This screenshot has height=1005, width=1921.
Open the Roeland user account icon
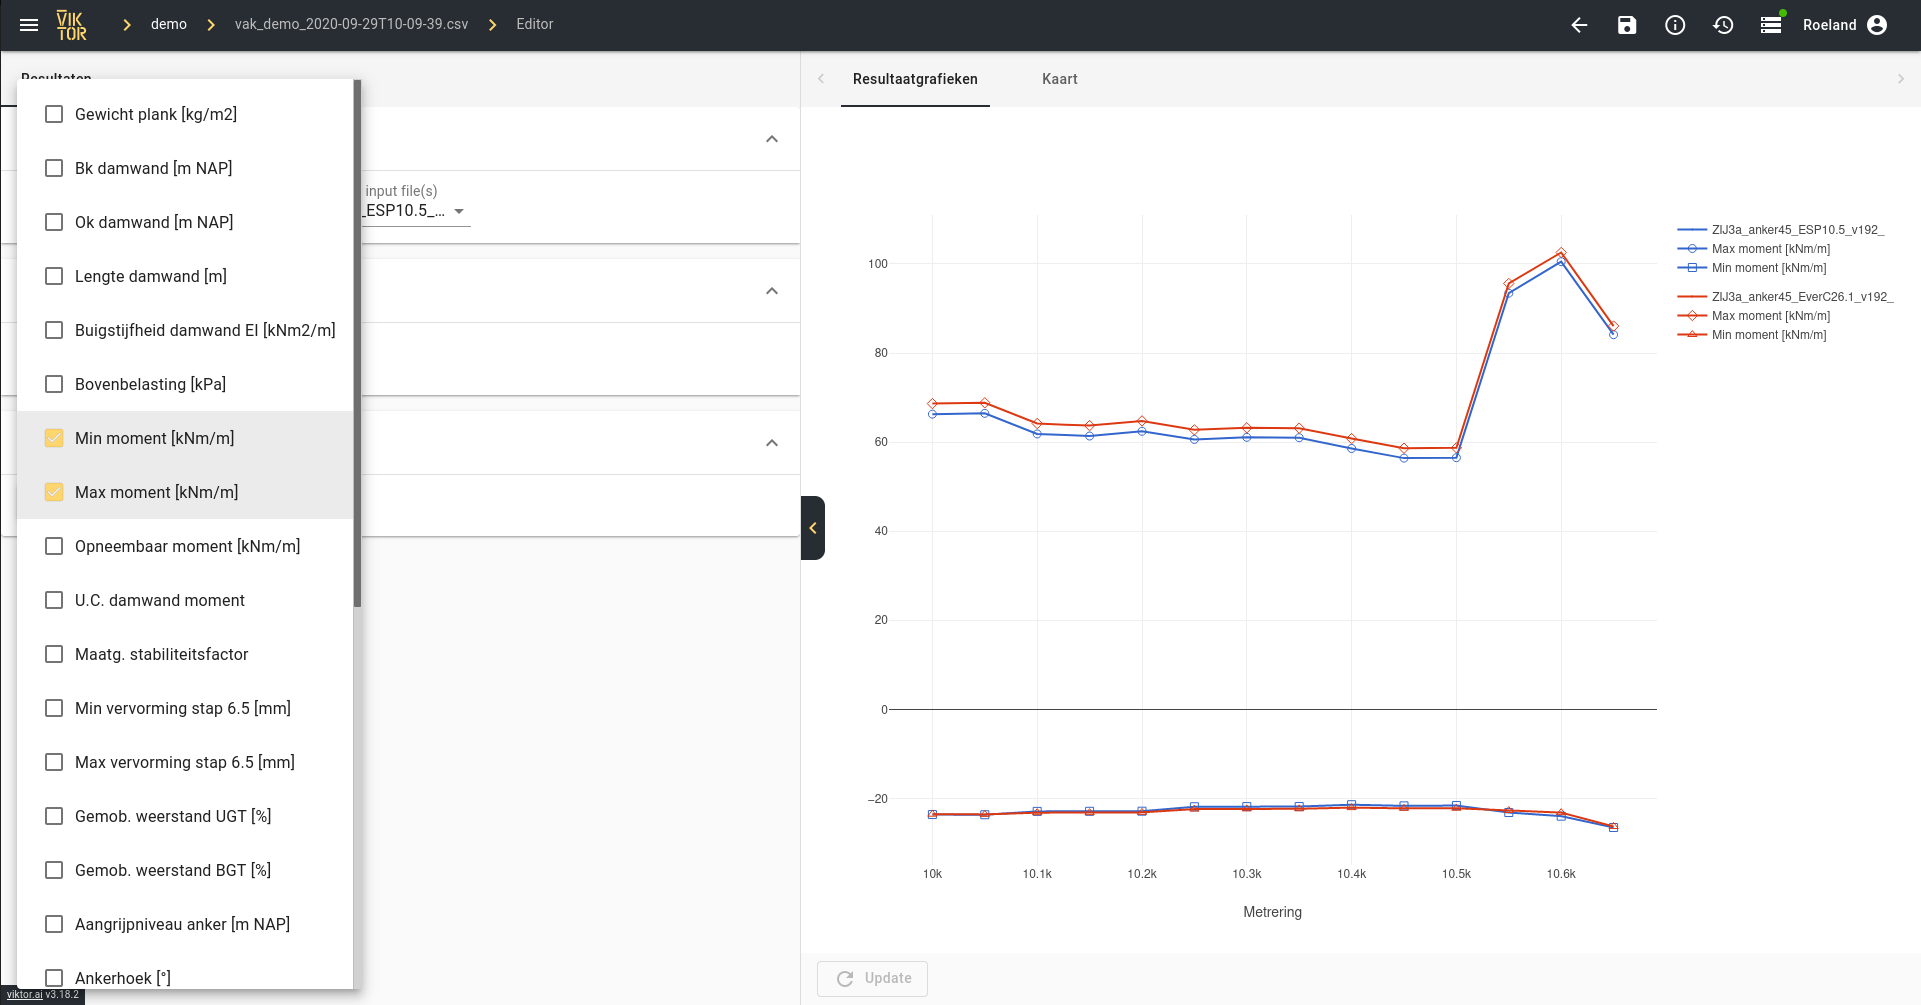tap(1877, 25)
